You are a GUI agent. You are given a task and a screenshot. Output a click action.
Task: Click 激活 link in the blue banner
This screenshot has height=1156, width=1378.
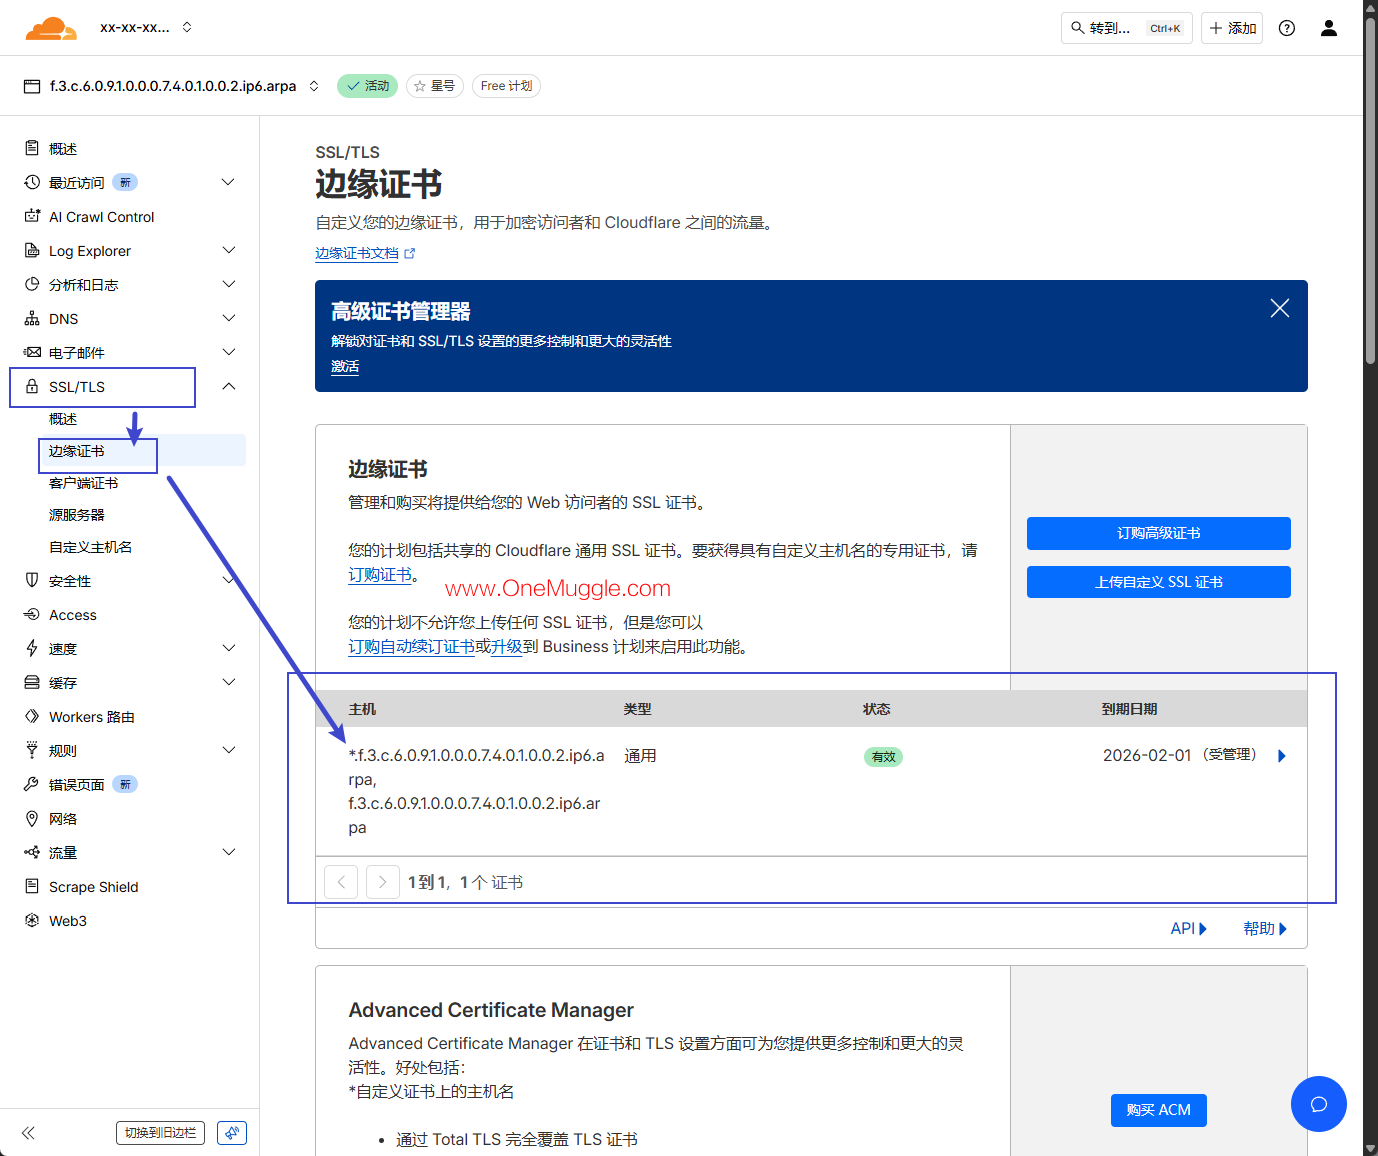pos(345,366)
